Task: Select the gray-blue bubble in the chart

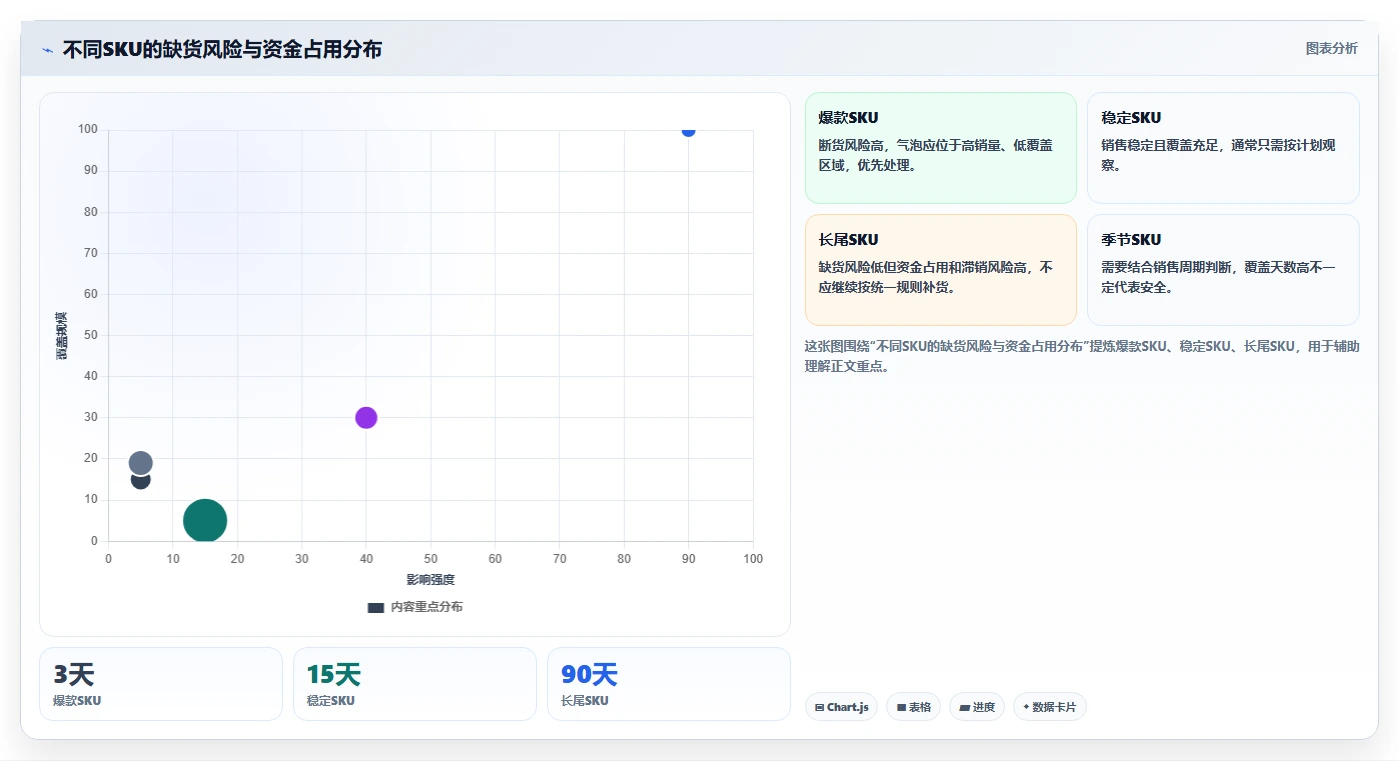Action: (x=141, y=463)
